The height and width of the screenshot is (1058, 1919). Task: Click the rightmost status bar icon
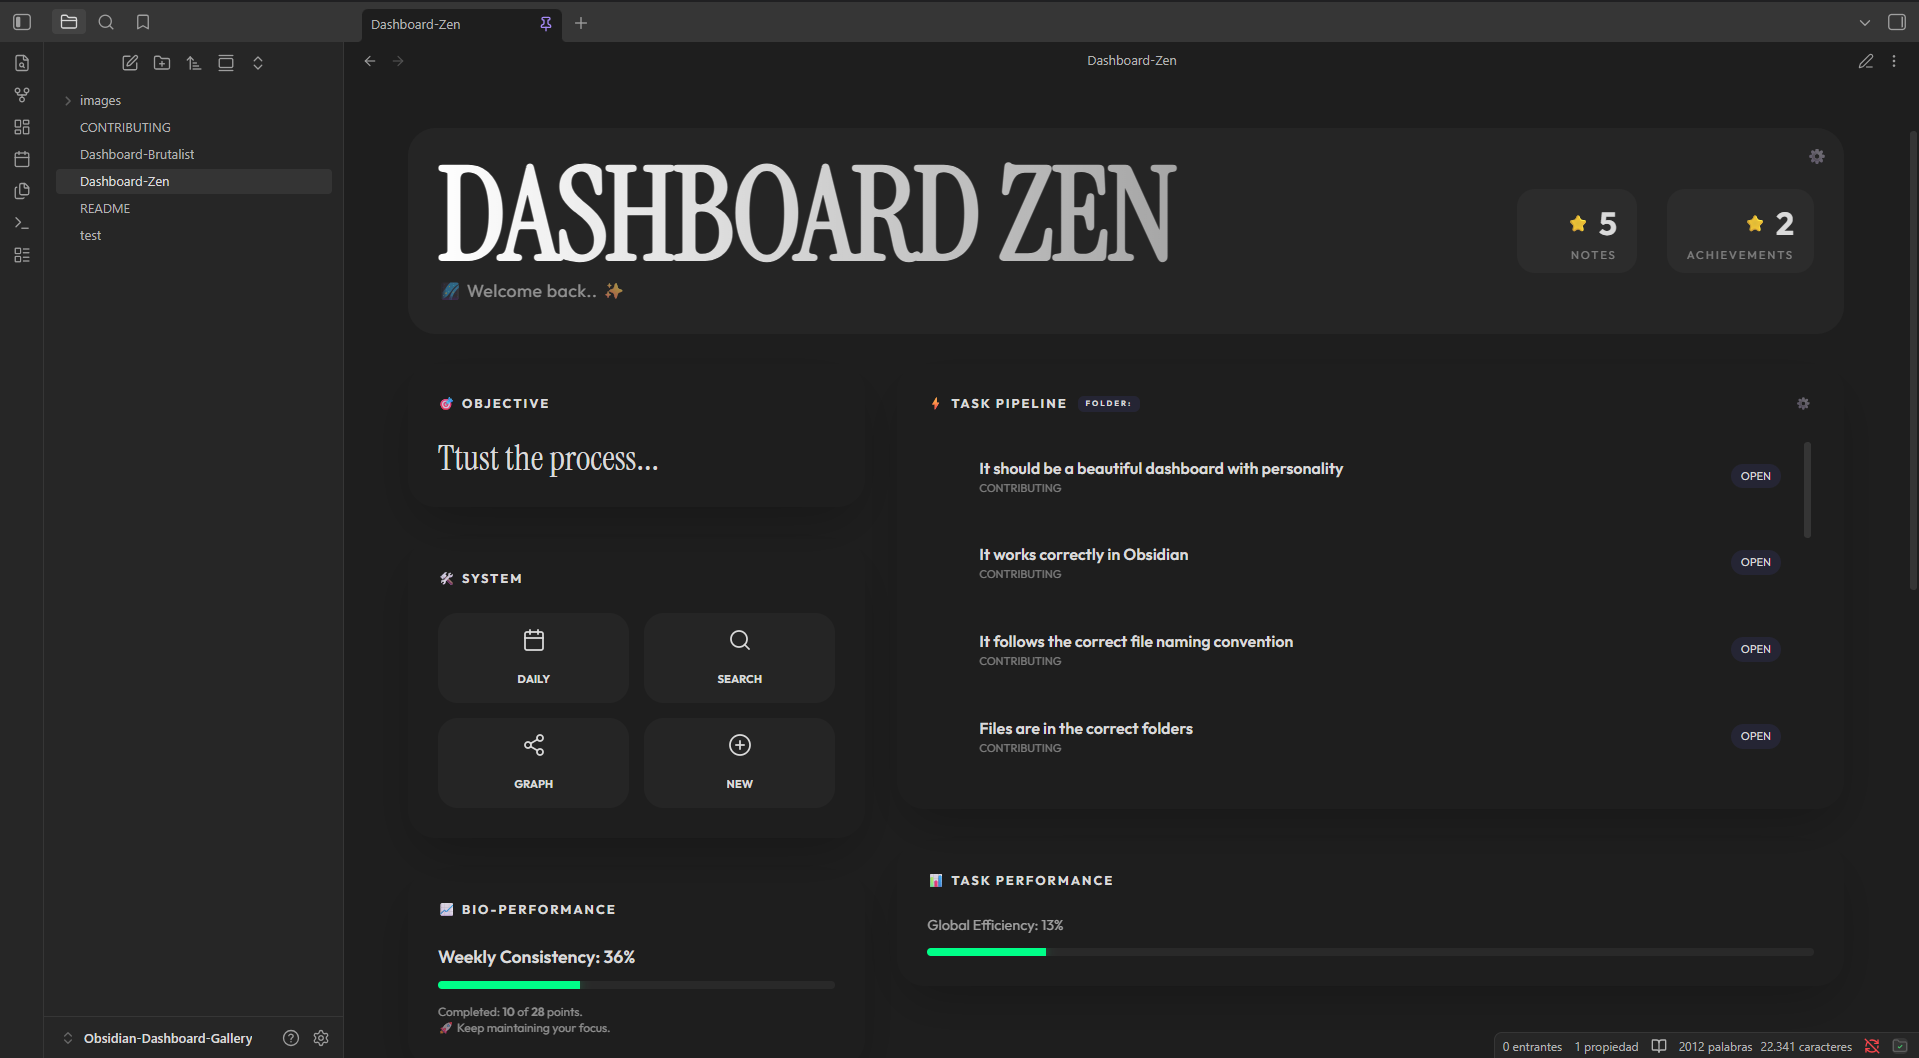pos(1900,1046)
